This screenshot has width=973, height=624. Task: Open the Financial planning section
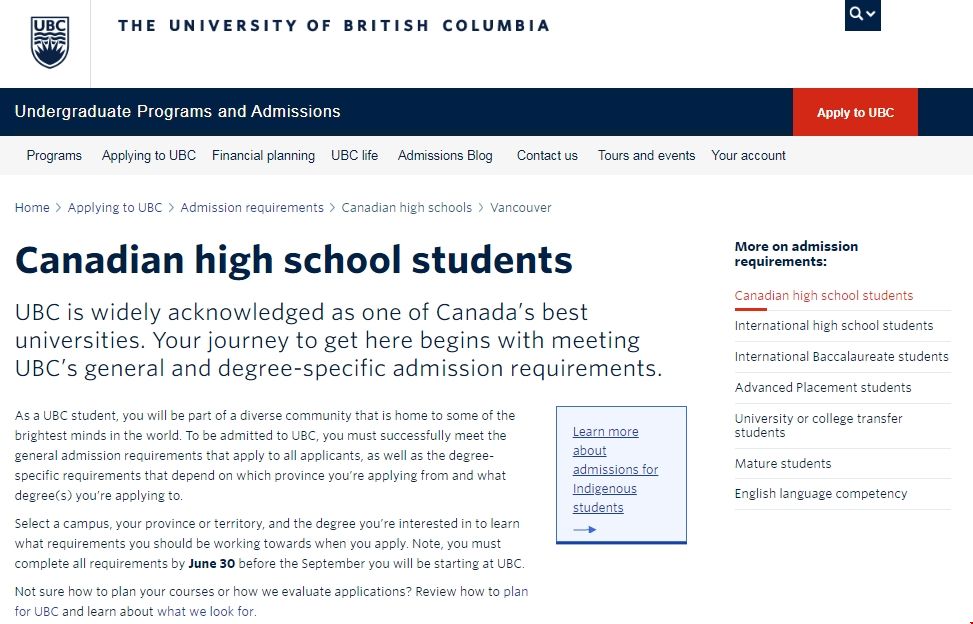click(x=263, y=155)
